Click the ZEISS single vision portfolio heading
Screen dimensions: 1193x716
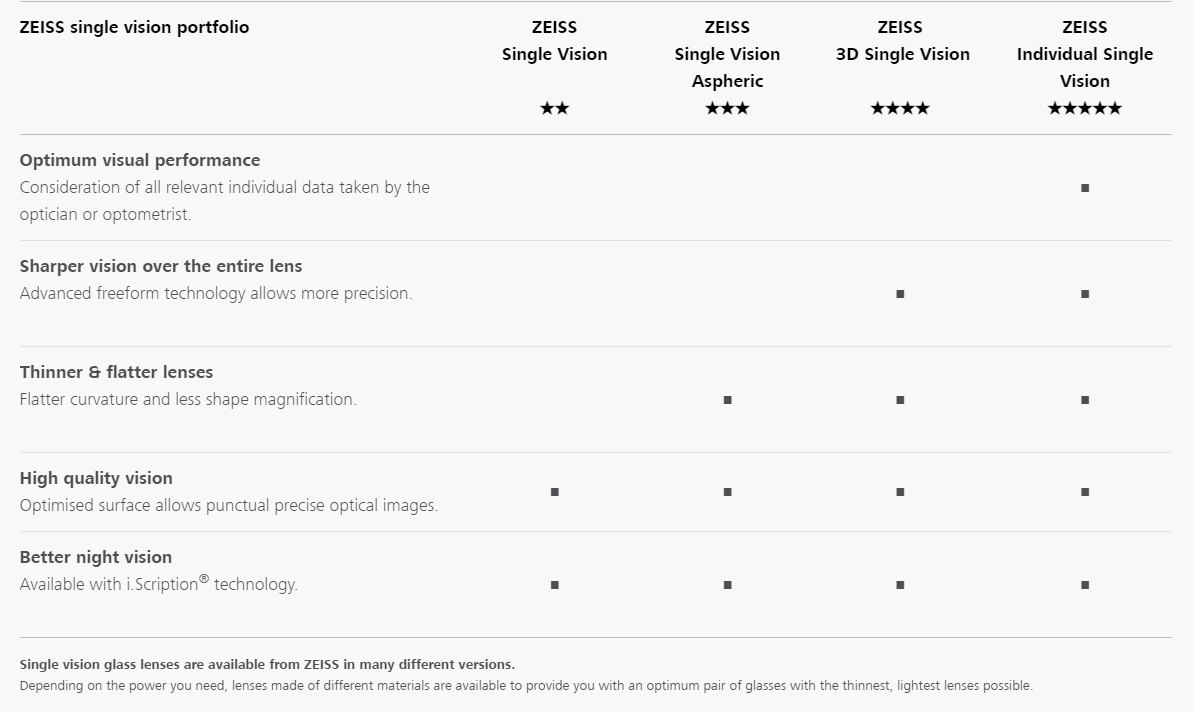(x=134, y=27)
